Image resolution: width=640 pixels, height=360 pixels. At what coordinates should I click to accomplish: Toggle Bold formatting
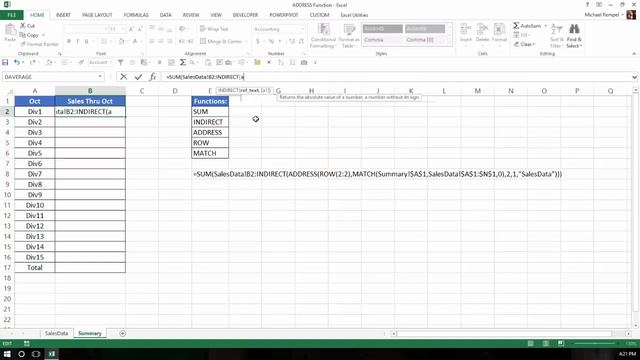(69, 41)
